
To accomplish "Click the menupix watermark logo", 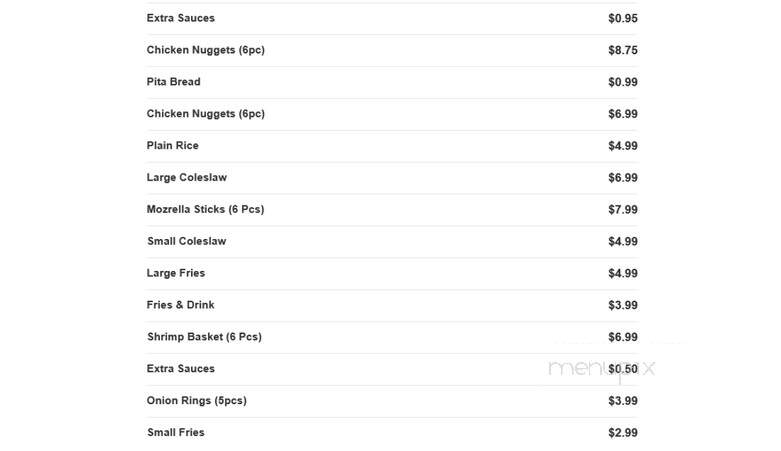I will pyautogui.click(x=601, y=369).
